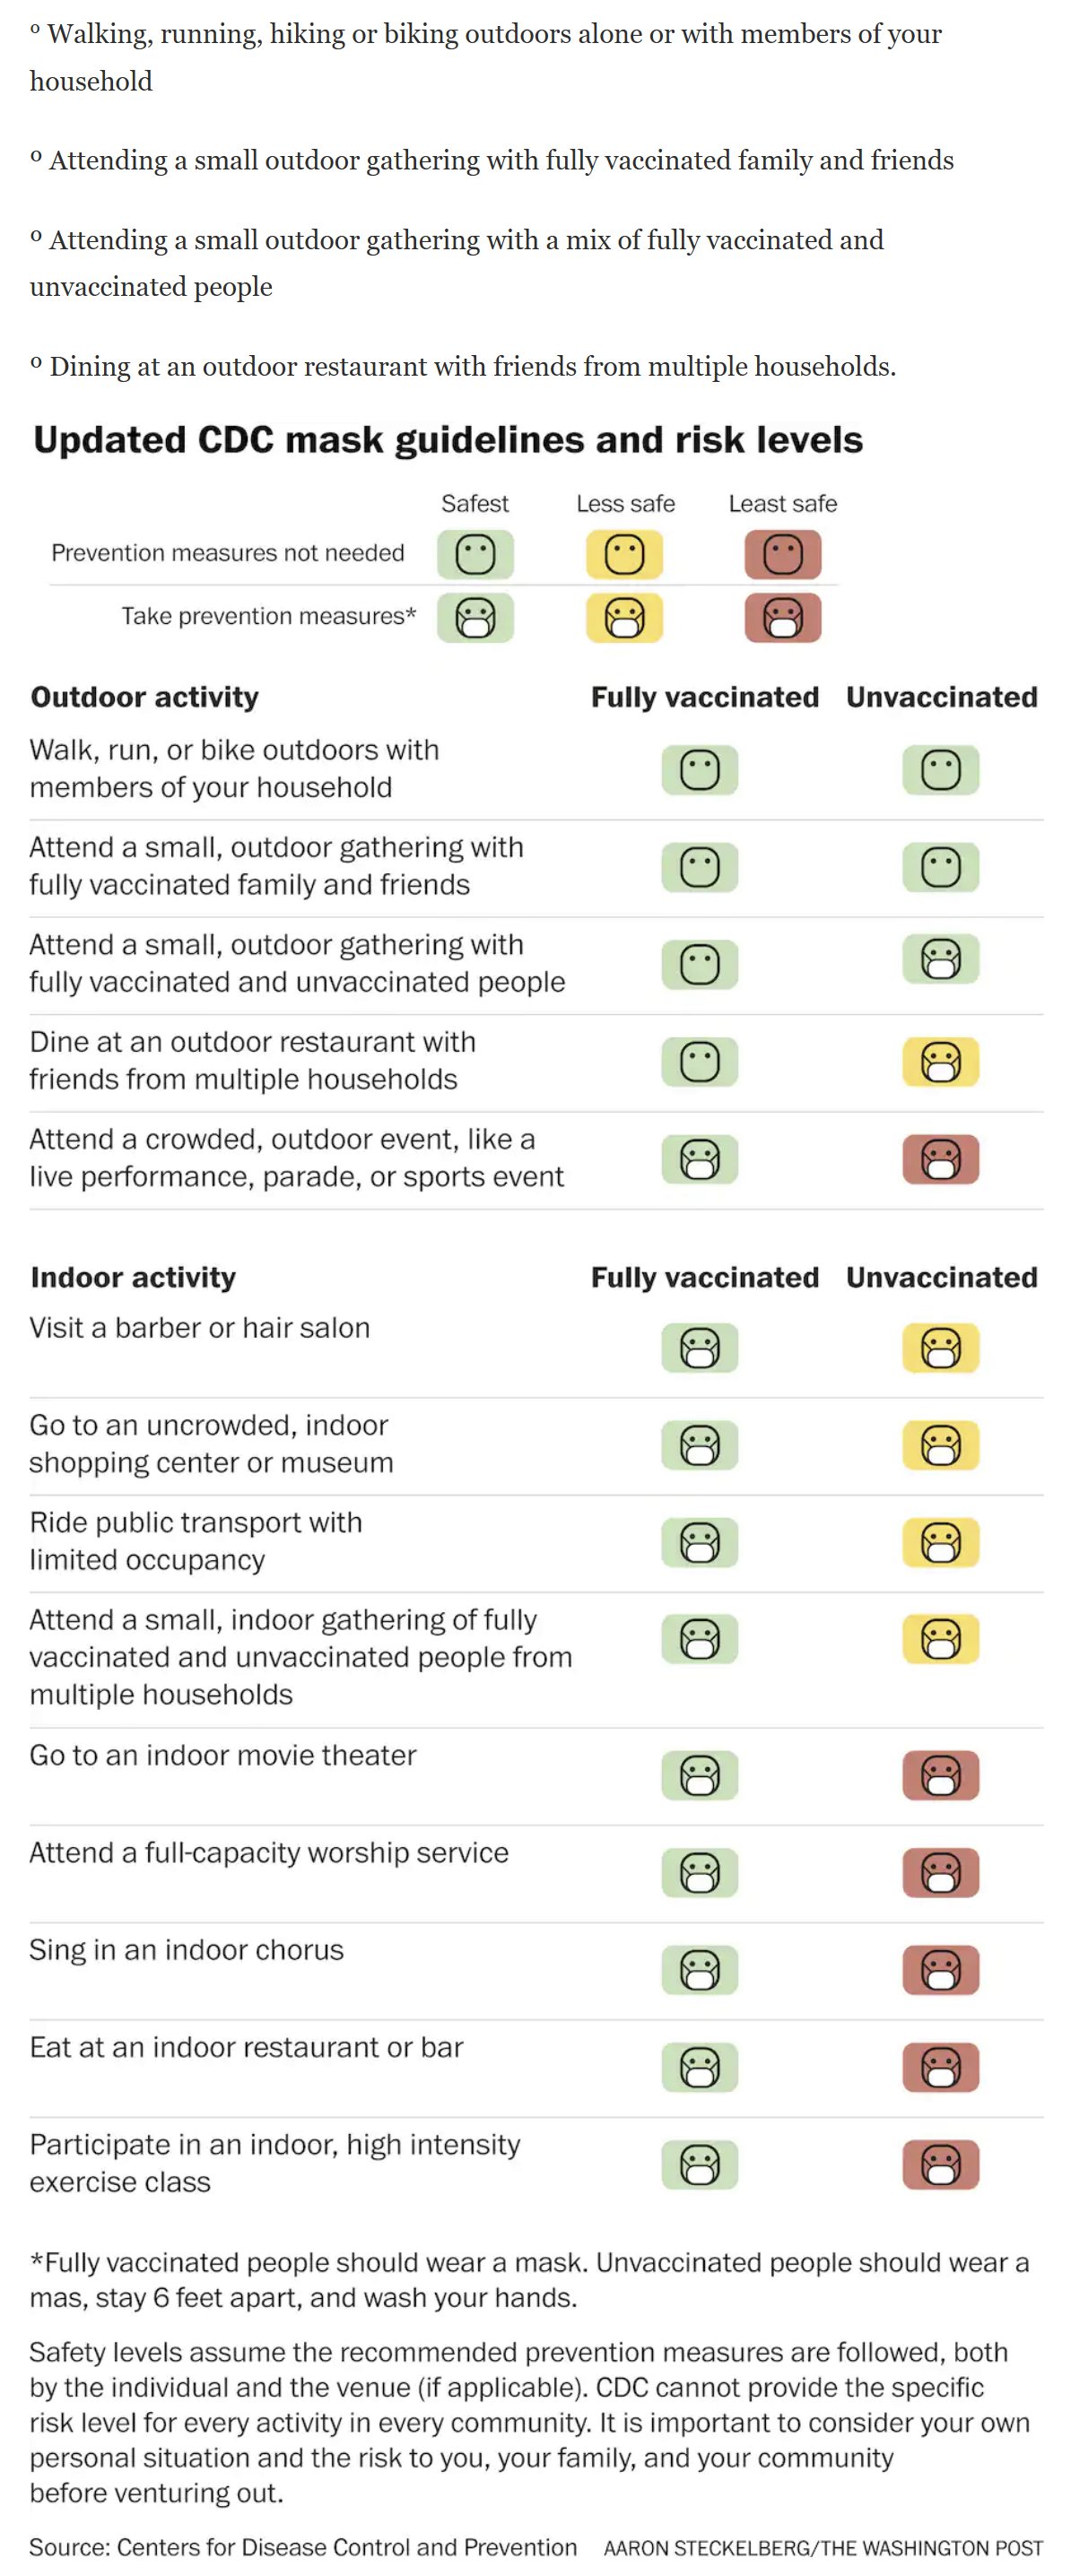Click the red masked face in the legend's prevention row
This screenshot has width=1071, height=2576.
[x=782, y=618]
